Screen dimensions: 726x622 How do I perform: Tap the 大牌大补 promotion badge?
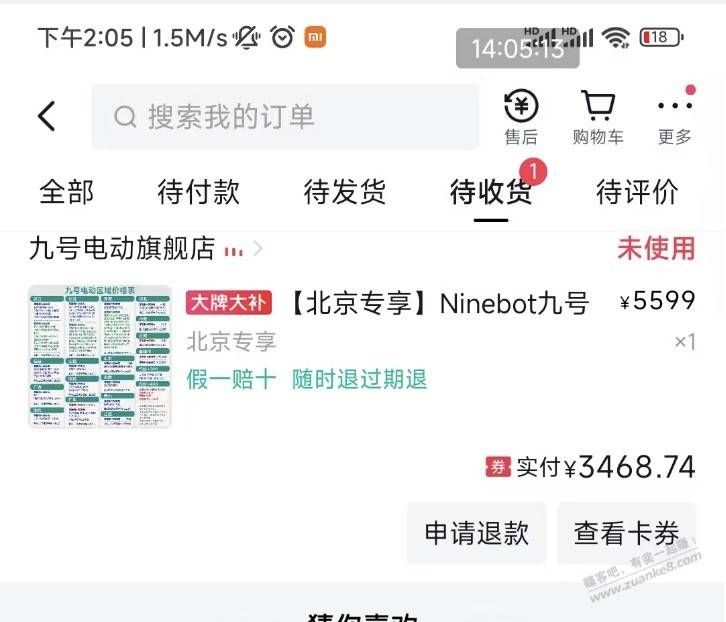tap(229, 303)
